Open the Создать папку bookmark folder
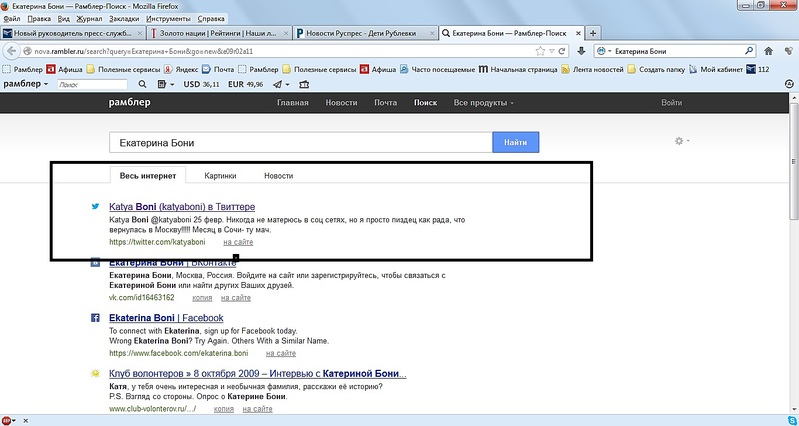The image size is (799, 426). [x=656, y=69]
